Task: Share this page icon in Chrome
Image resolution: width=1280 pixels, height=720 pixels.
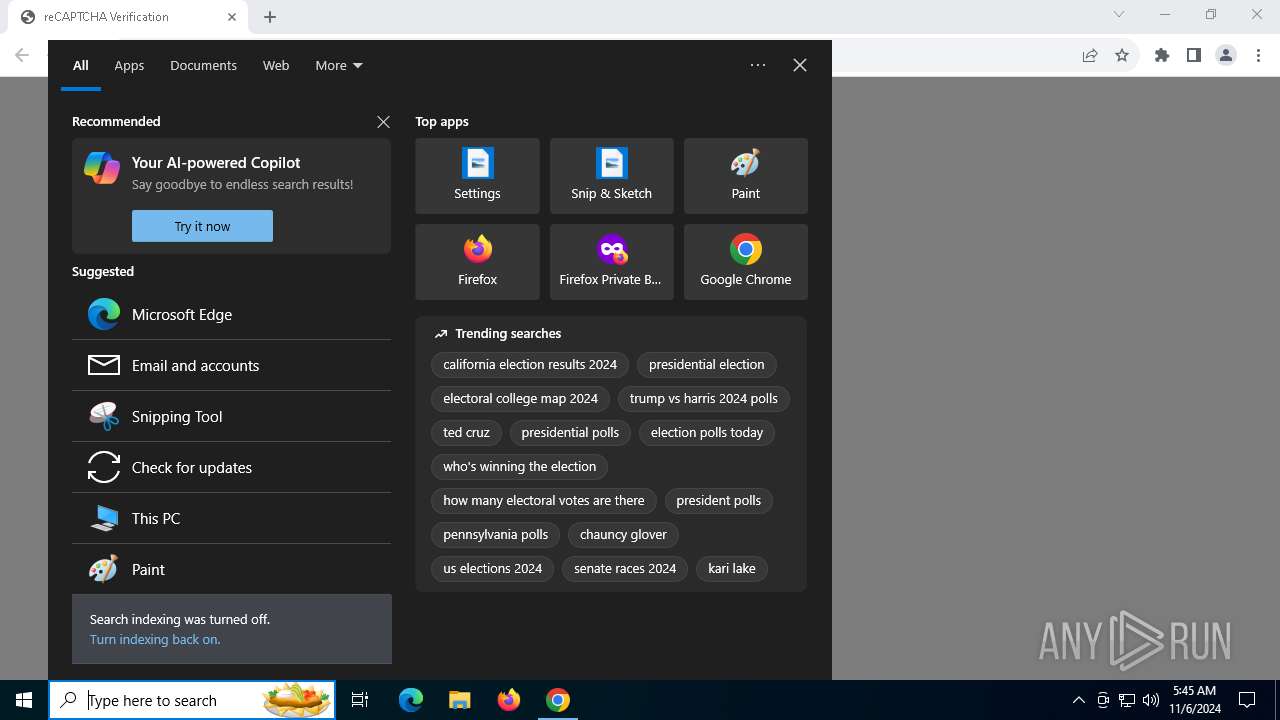Action: click(1090, 55)
